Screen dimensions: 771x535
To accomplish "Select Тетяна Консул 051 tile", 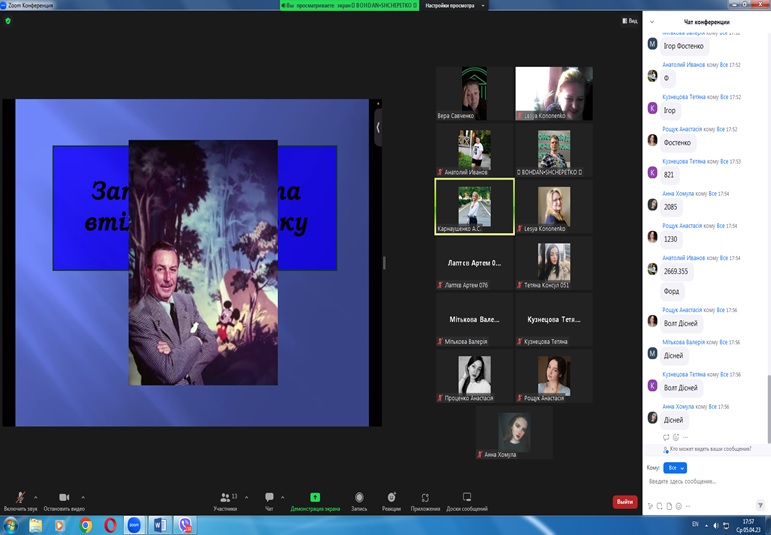I will tap(554, 263).
